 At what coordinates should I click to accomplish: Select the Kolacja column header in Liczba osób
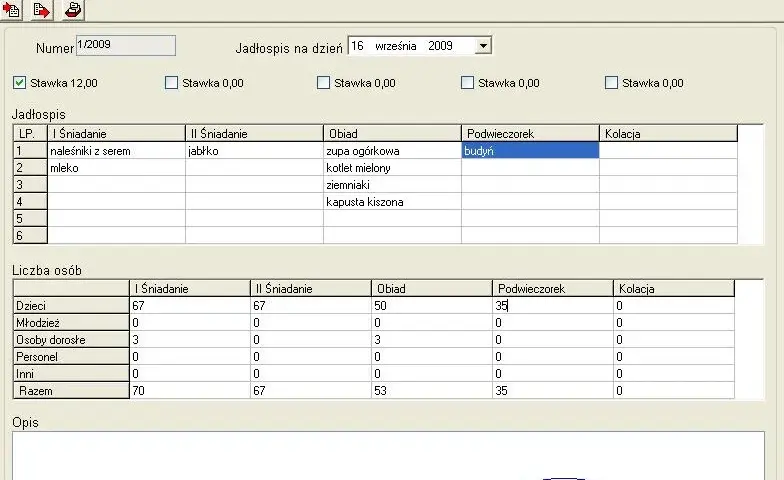[x=674, y=288]
